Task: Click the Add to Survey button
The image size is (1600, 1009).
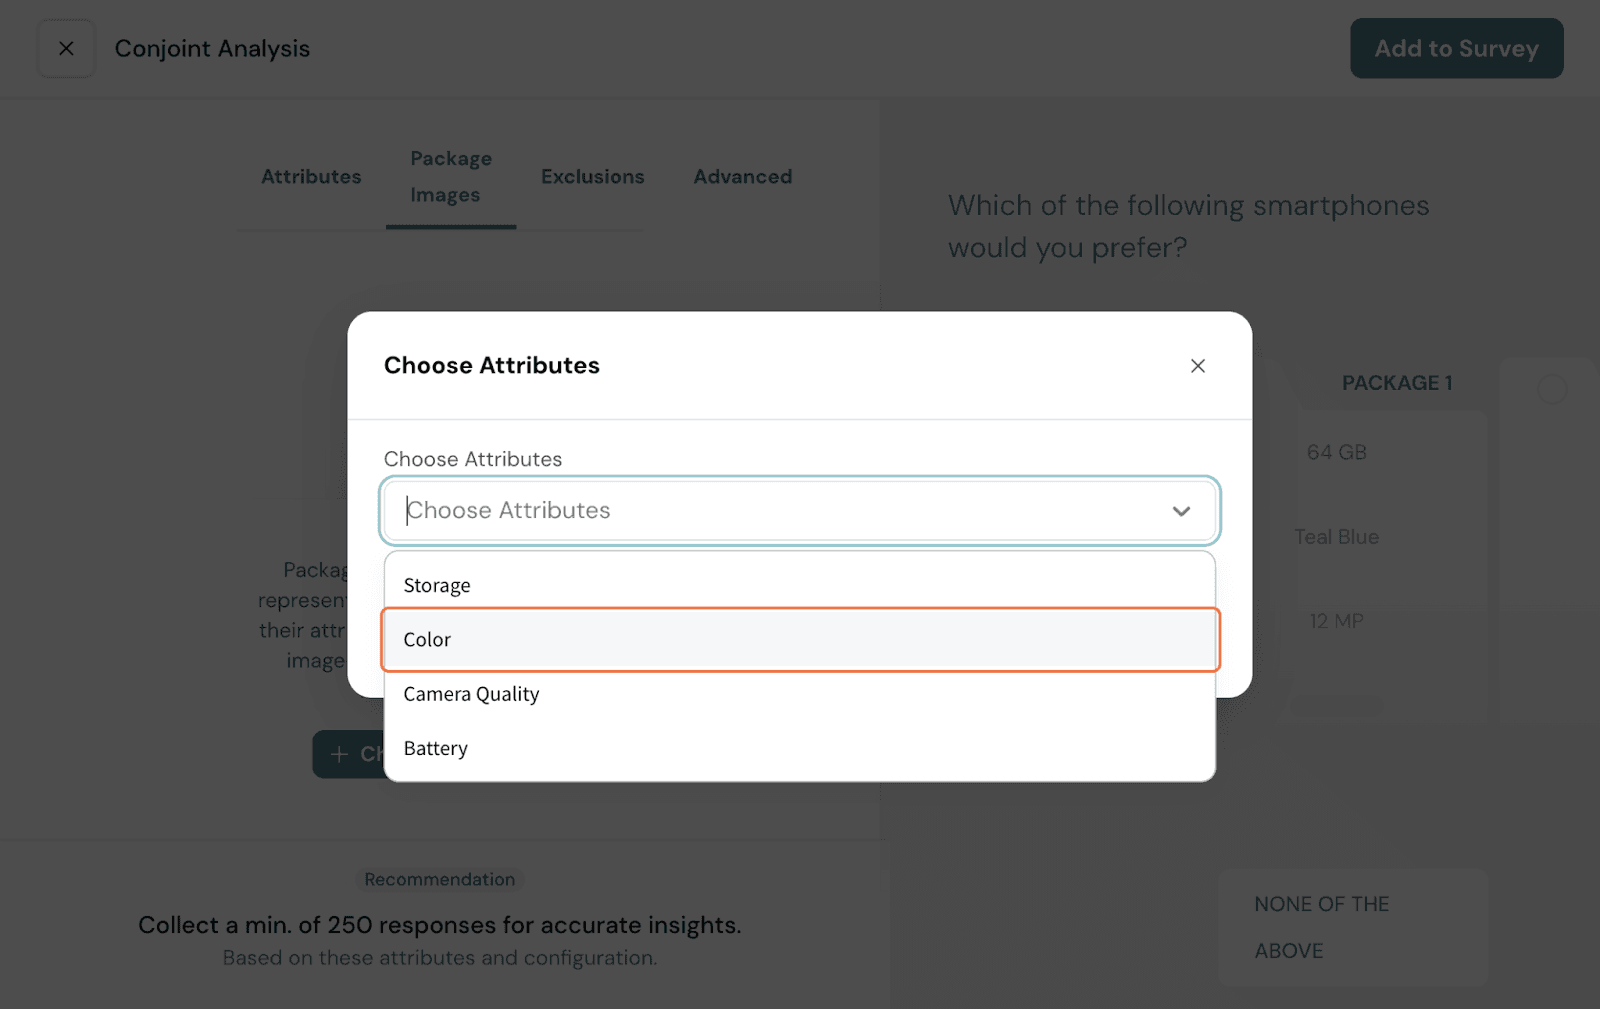Action: point(1456,48)
